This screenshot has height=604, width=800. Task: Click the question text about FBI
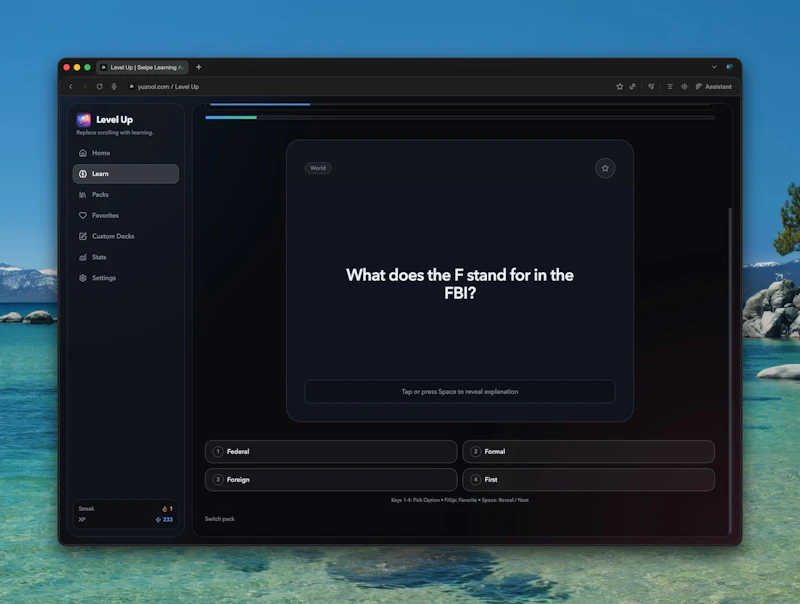click(x=460, y=284)
